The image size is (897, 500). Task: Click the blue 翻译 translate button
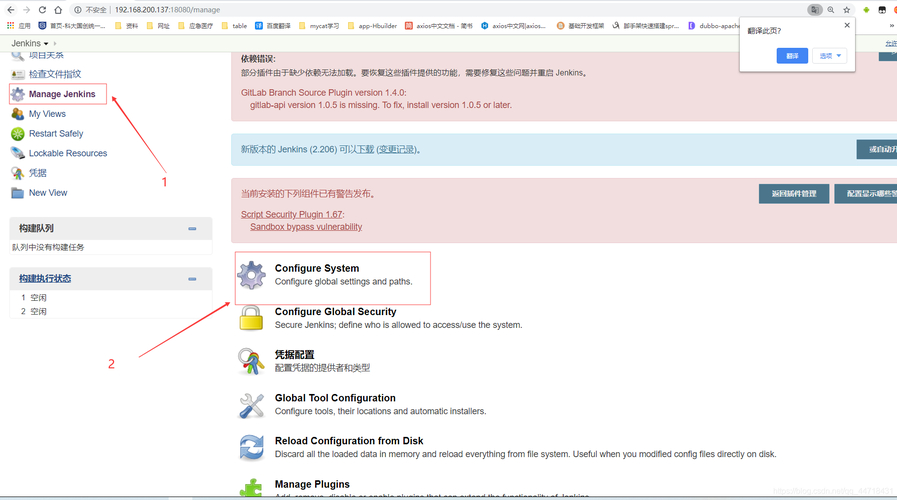pos(792,55)
